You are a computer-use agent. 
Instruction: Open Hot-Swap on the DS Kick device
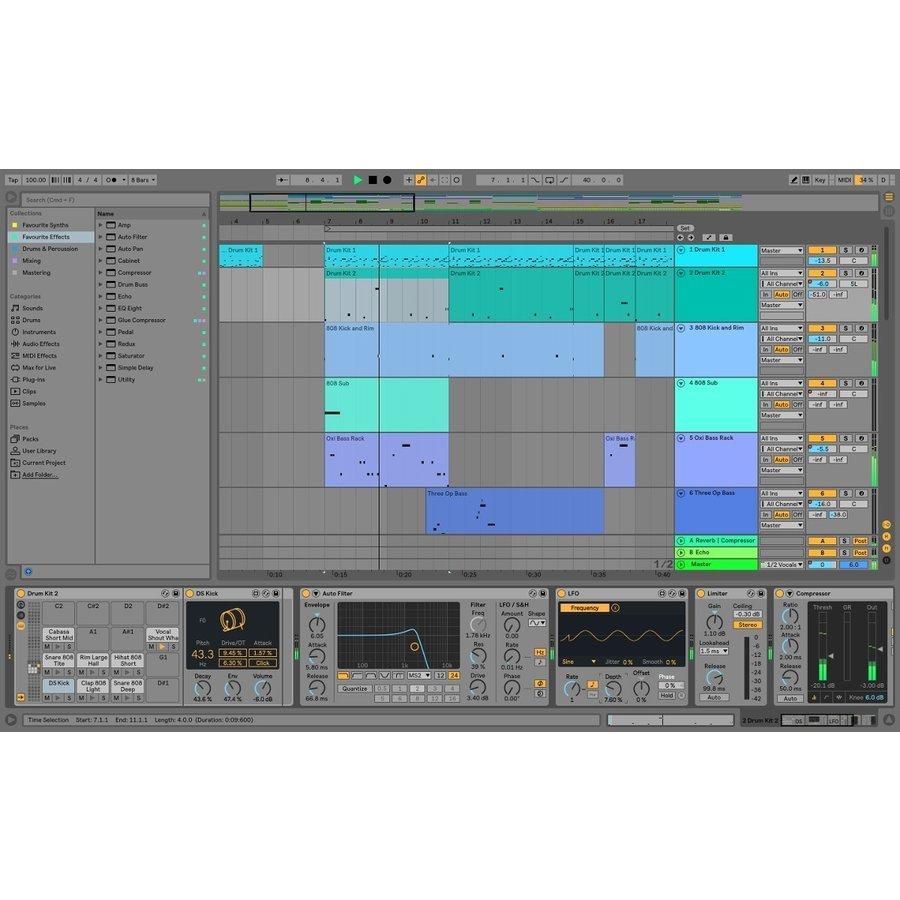tap(266, 593)
